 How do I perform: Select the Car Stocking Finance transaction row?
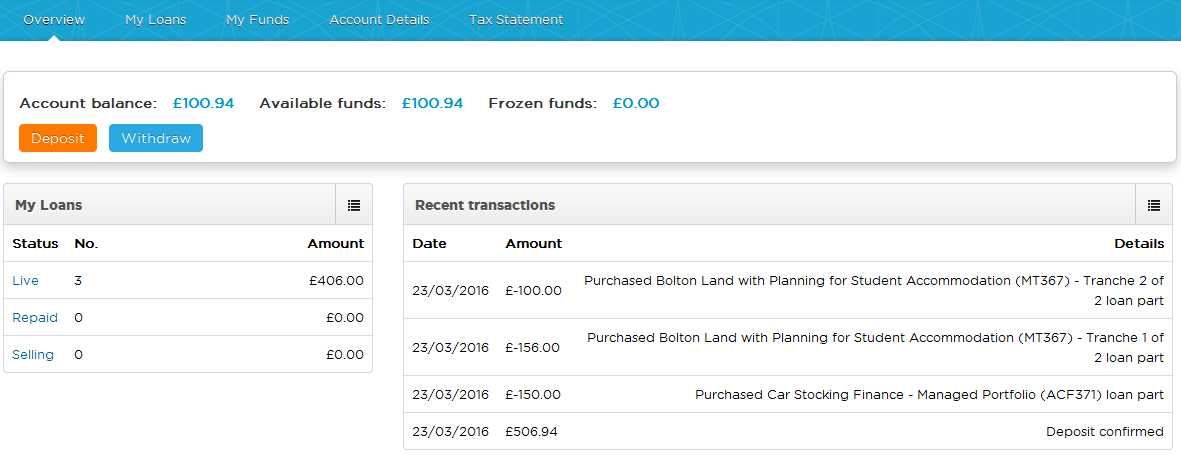point(788,395)
